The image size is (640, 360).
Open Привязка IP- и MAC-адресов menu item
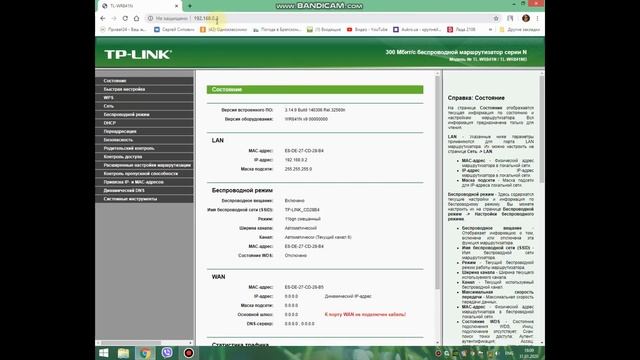tap(144, 182)
